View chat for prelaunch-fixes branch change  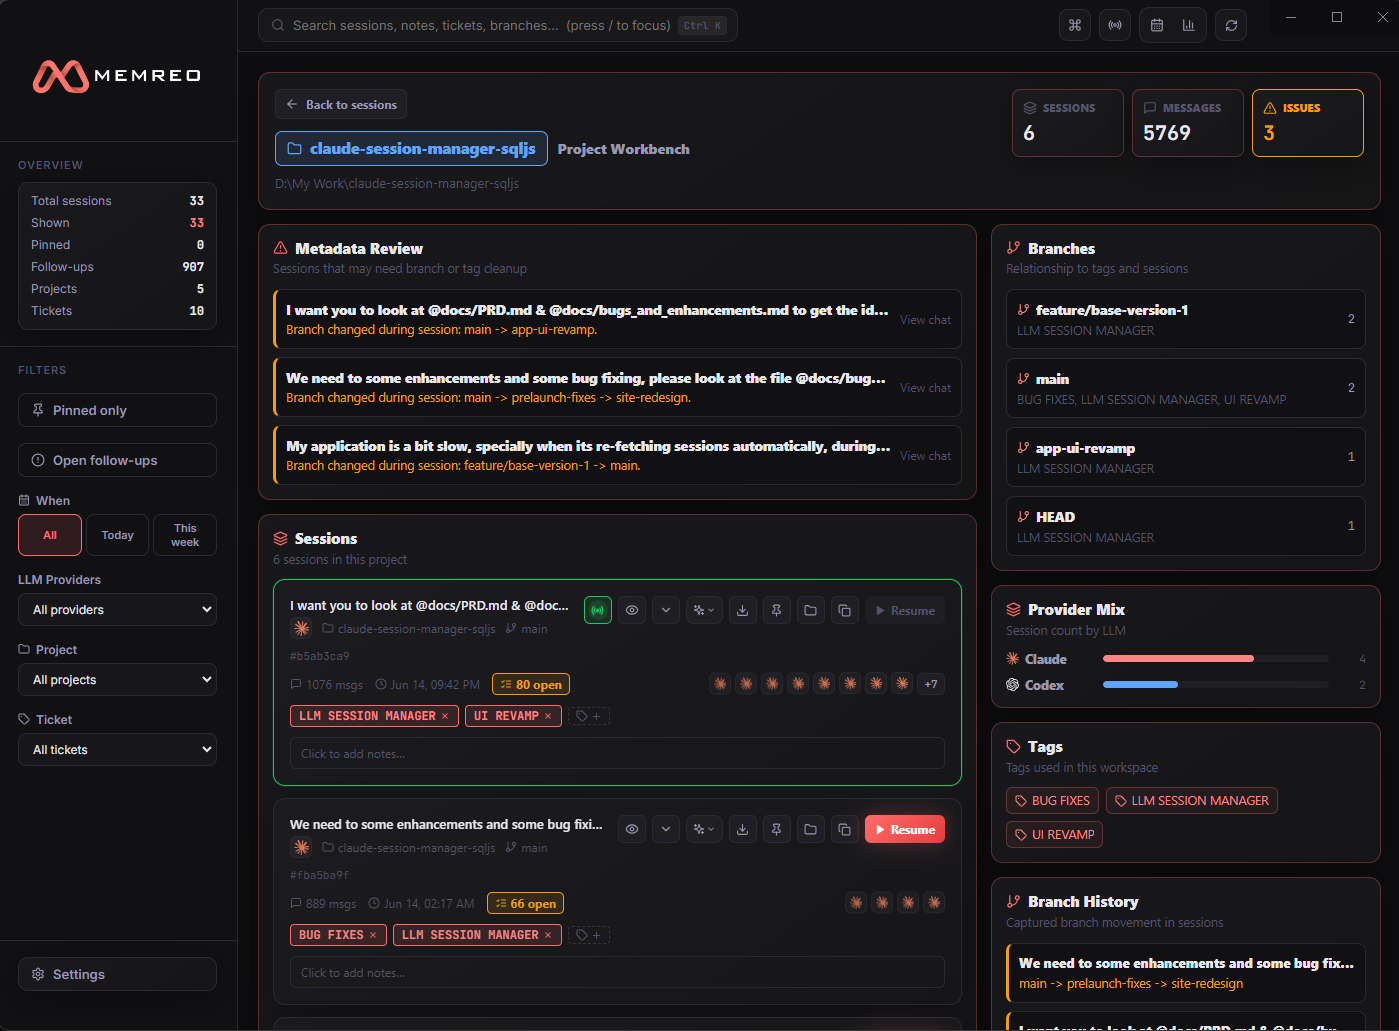click(925, 388)
